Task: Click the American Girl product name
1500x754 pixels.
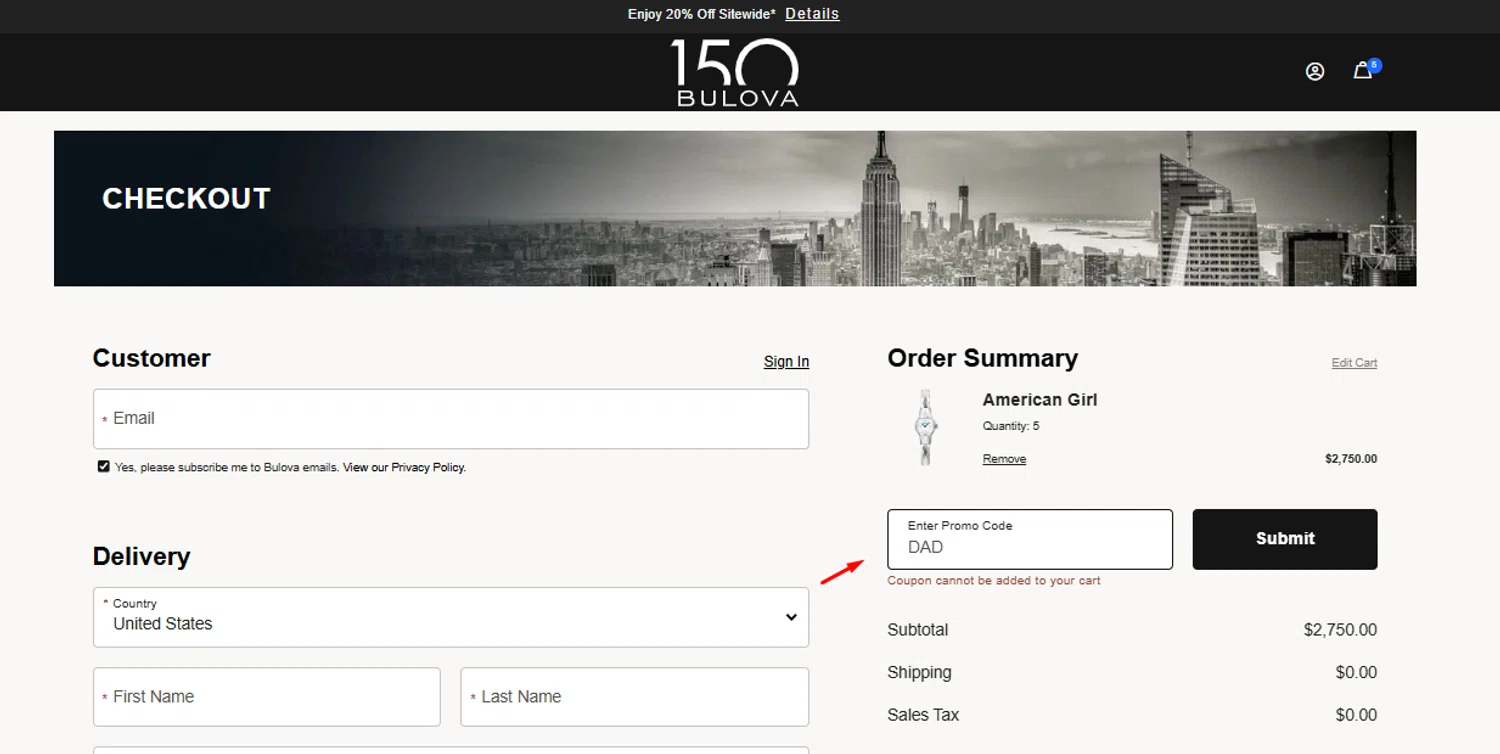Action: [x=1040, y=400]
